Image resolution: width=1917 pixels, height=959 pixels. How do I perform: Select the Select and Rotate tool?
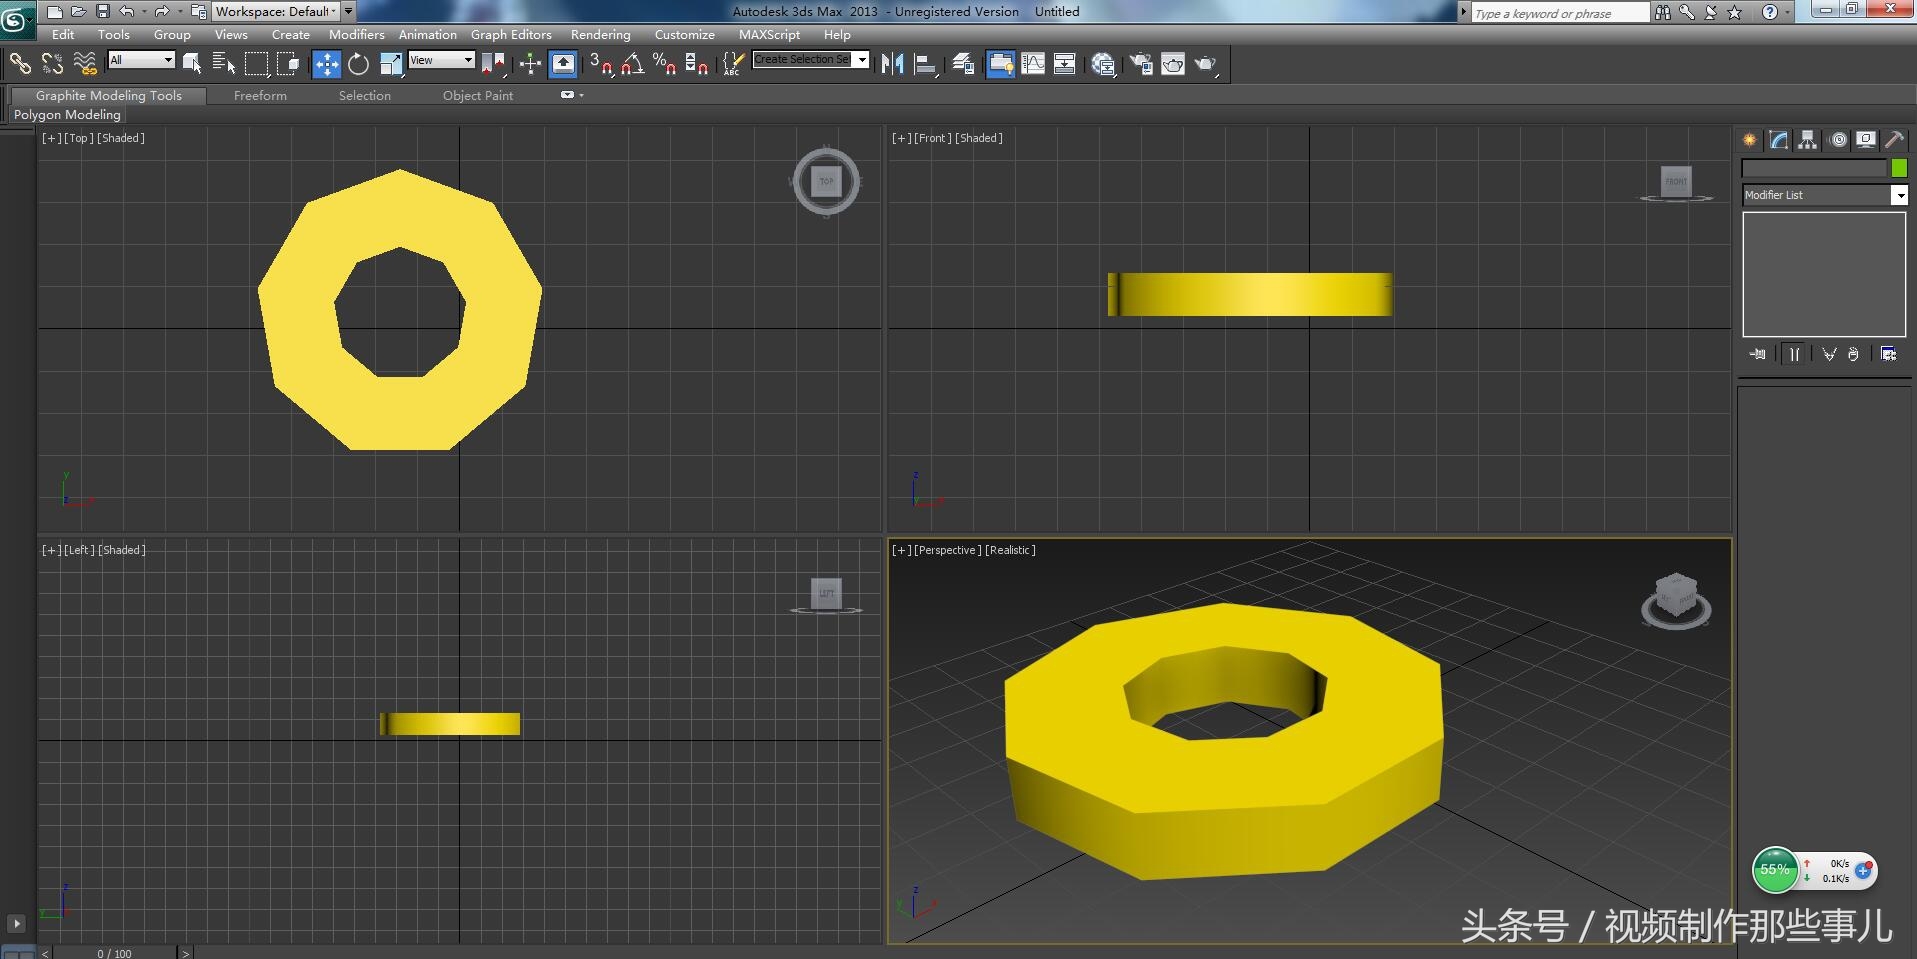pyautogui.click(x=358, y=65)
